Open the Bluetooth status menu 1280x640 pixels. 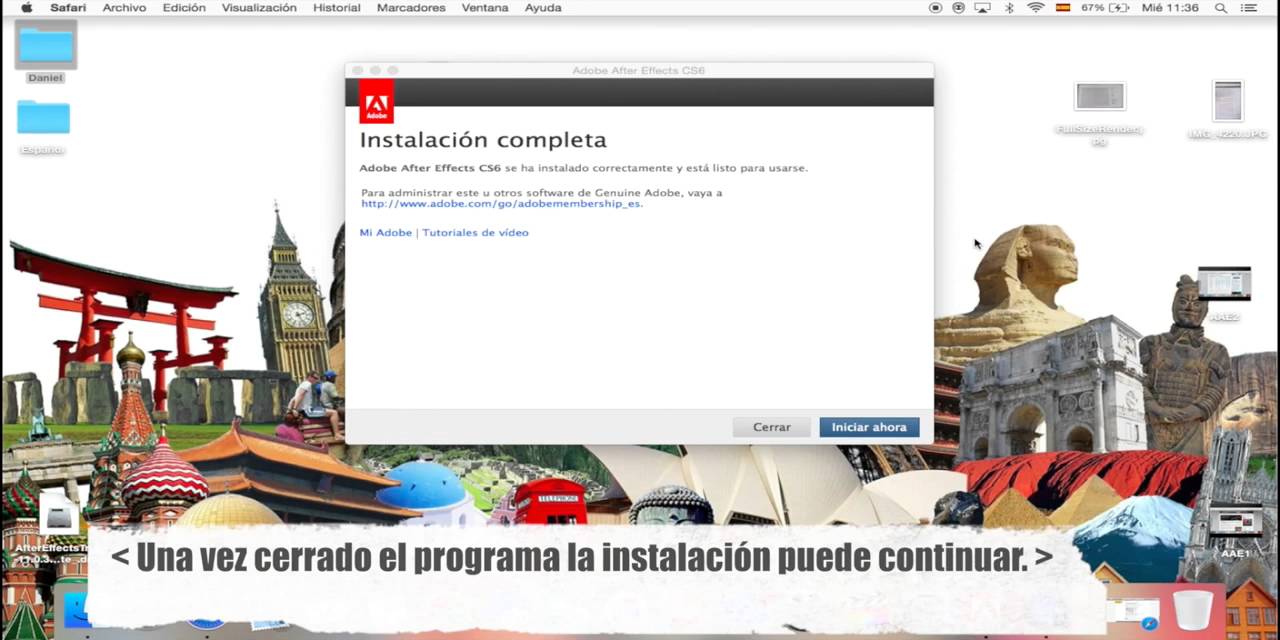(1009, 7)
